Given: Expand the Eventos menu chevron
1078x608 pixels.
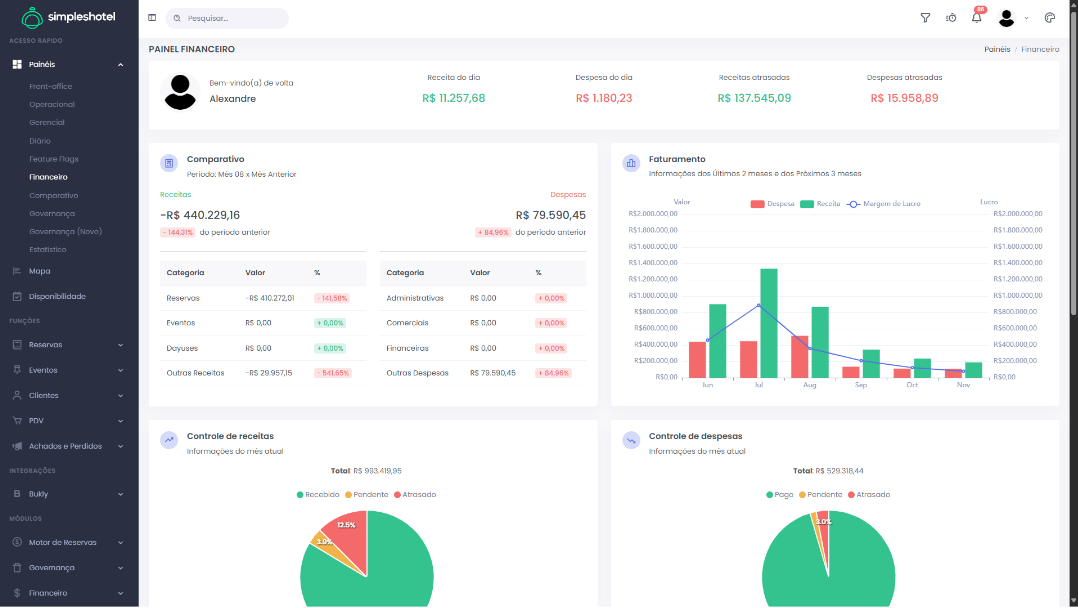Looking at the screenshot, I should [x=120, y=370].
